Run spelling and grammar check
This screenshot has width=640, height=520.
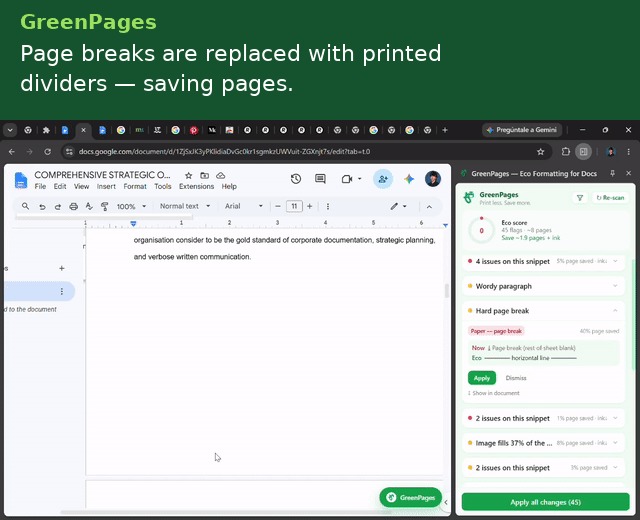pos(89,207)
